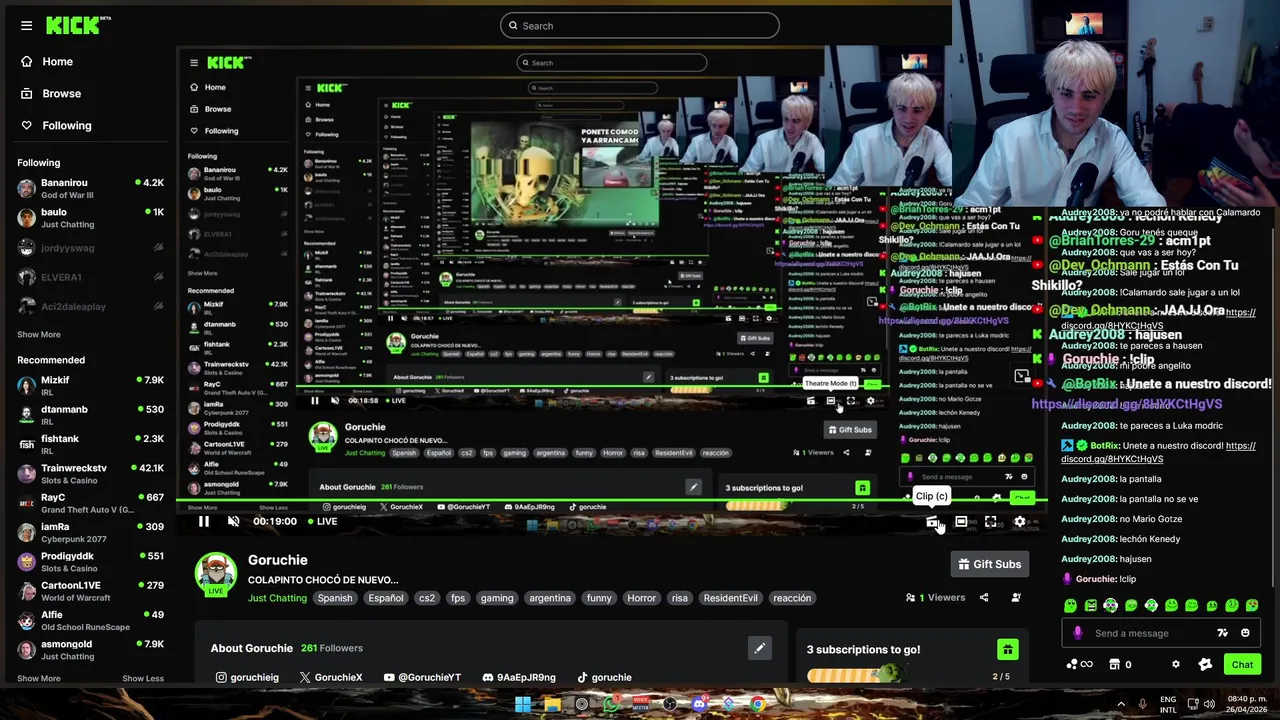Open Windows Start on the taskbar
1280x720 pixels.
523,704
